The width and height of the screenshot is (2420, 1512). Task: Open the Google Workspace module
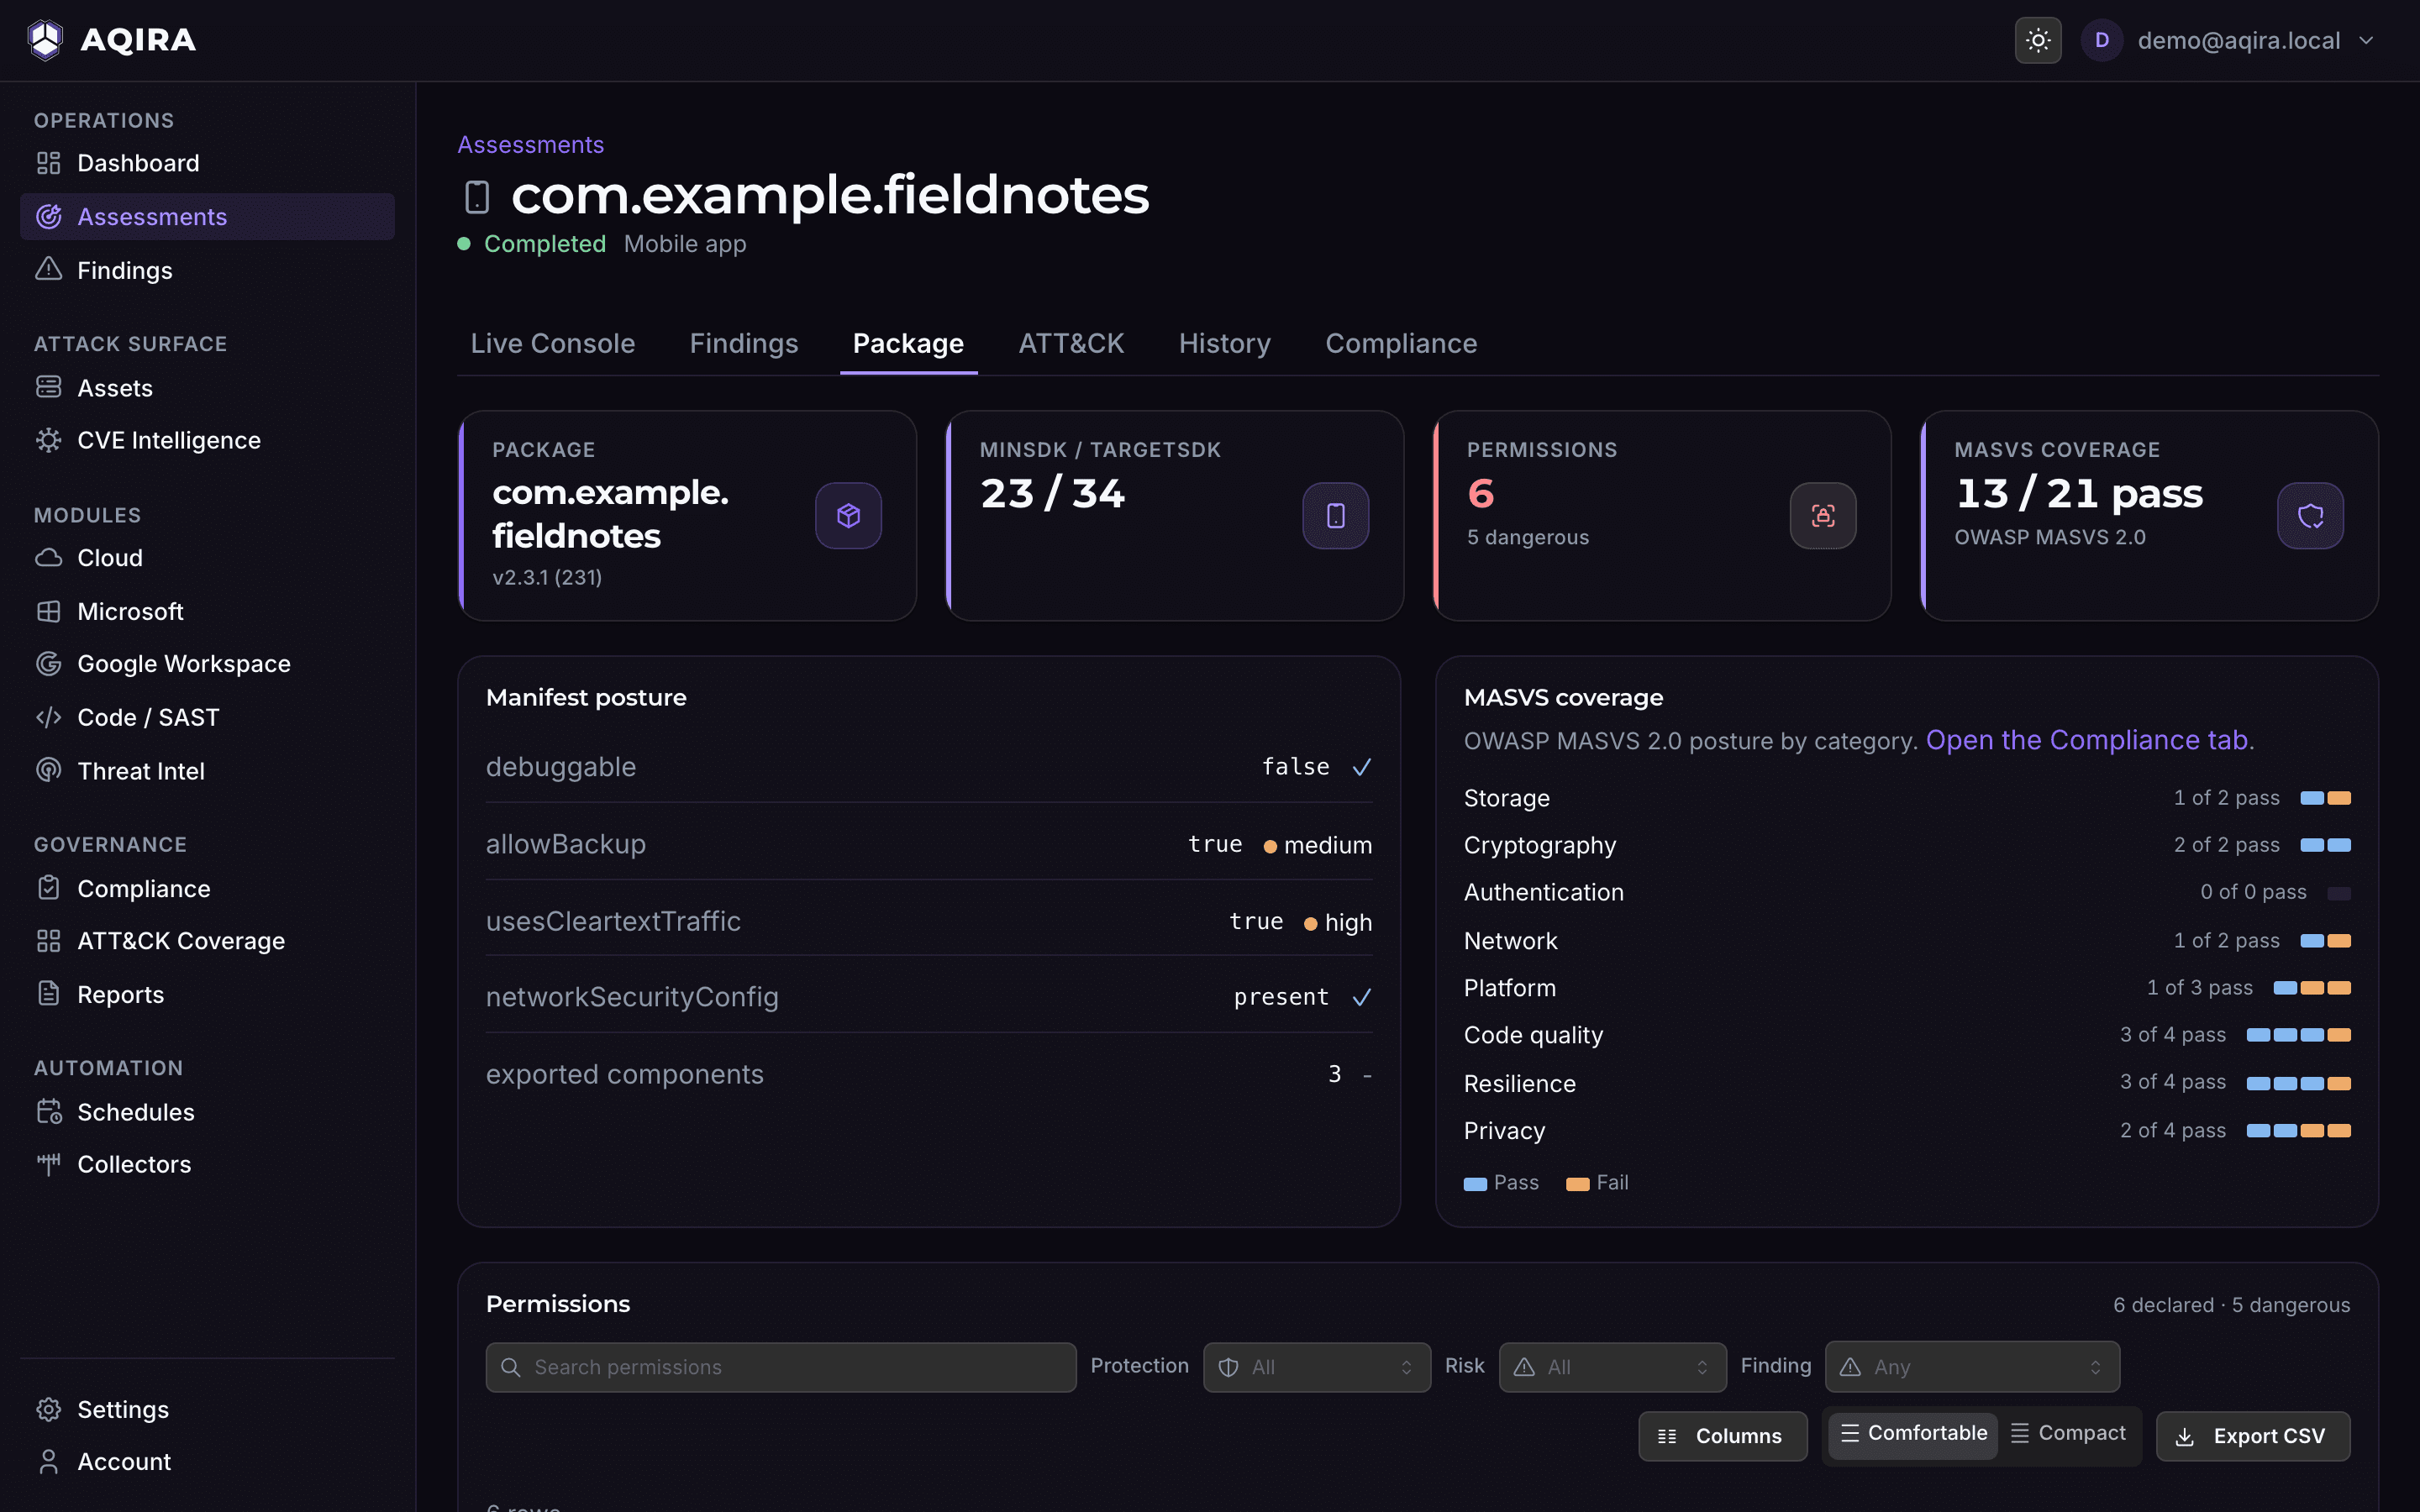(x=207, y=664)
